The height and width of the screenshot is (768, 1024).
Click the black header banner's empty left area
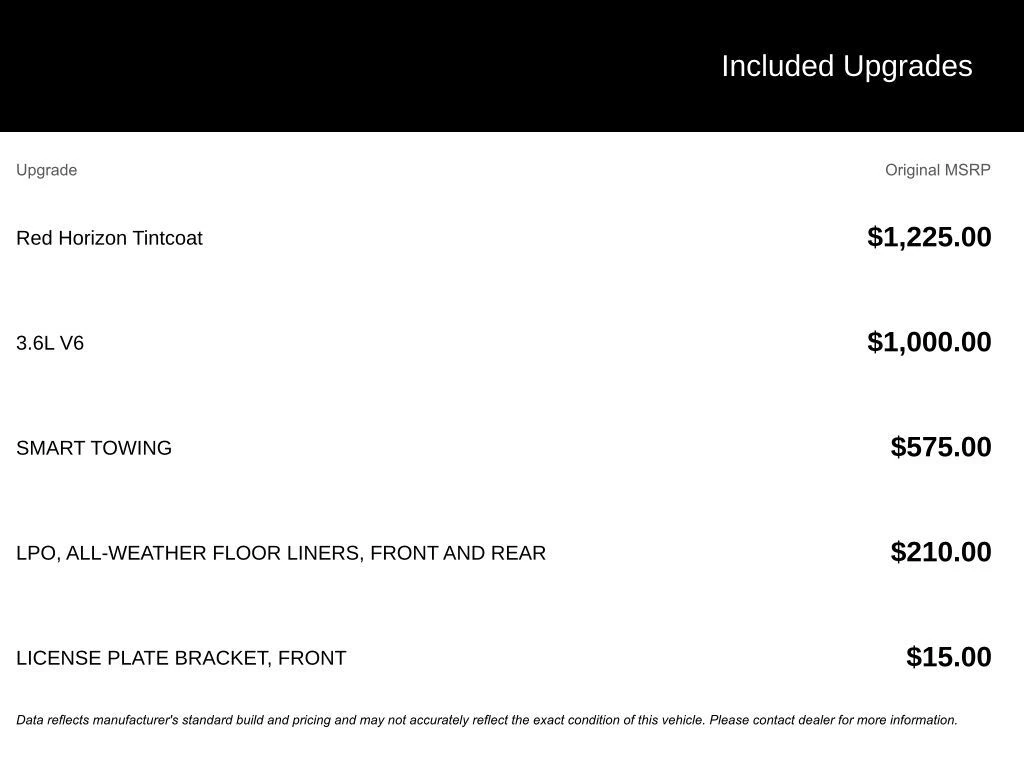[300, 66]
